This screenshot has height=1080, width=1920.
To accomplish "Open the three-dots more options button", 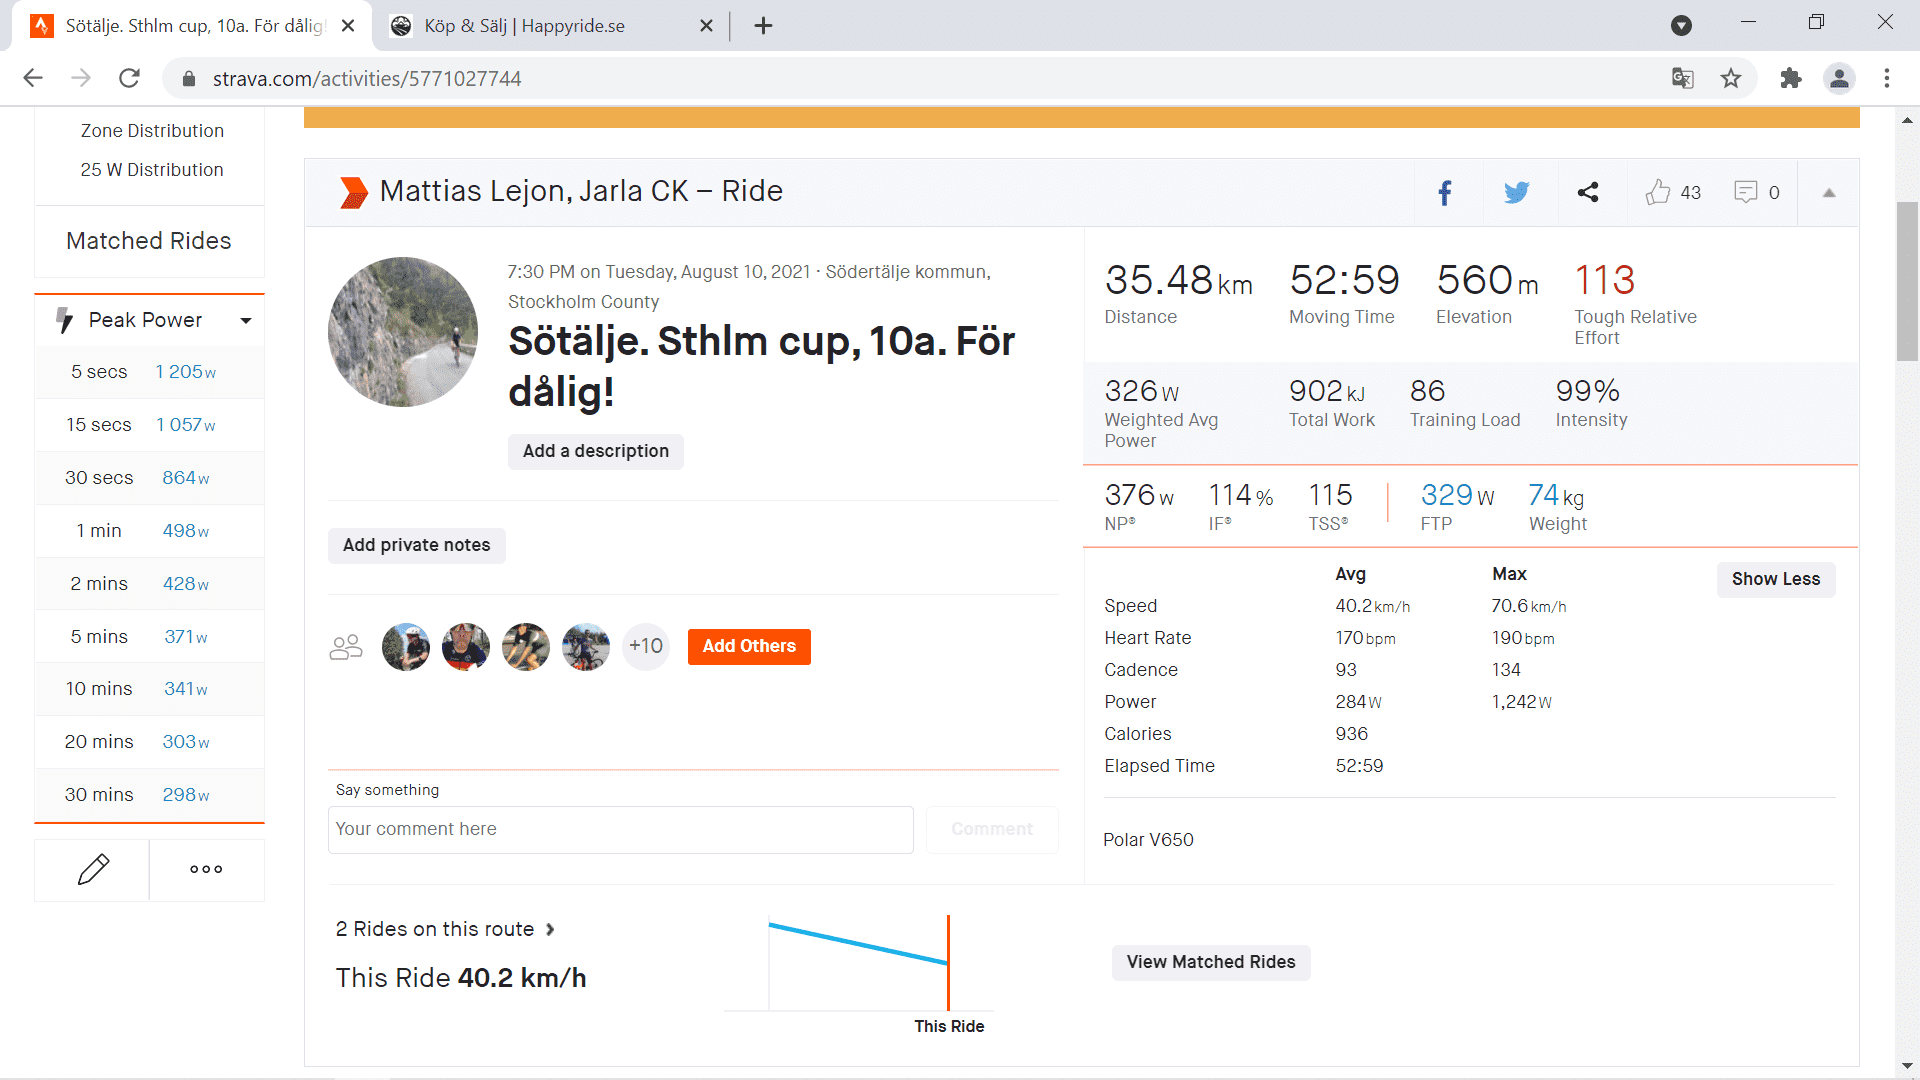I will pos(206,870).
